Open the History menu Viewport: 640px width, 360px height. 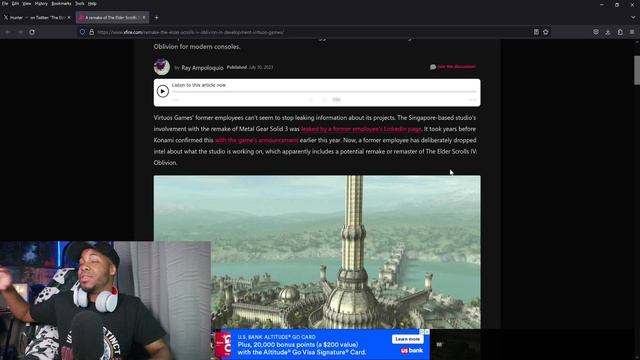41,4
